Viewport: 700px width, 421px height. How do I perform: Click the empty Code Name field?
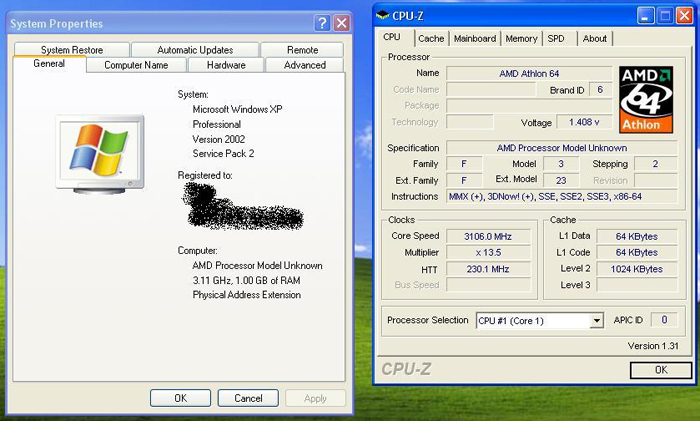pos(491,90)
